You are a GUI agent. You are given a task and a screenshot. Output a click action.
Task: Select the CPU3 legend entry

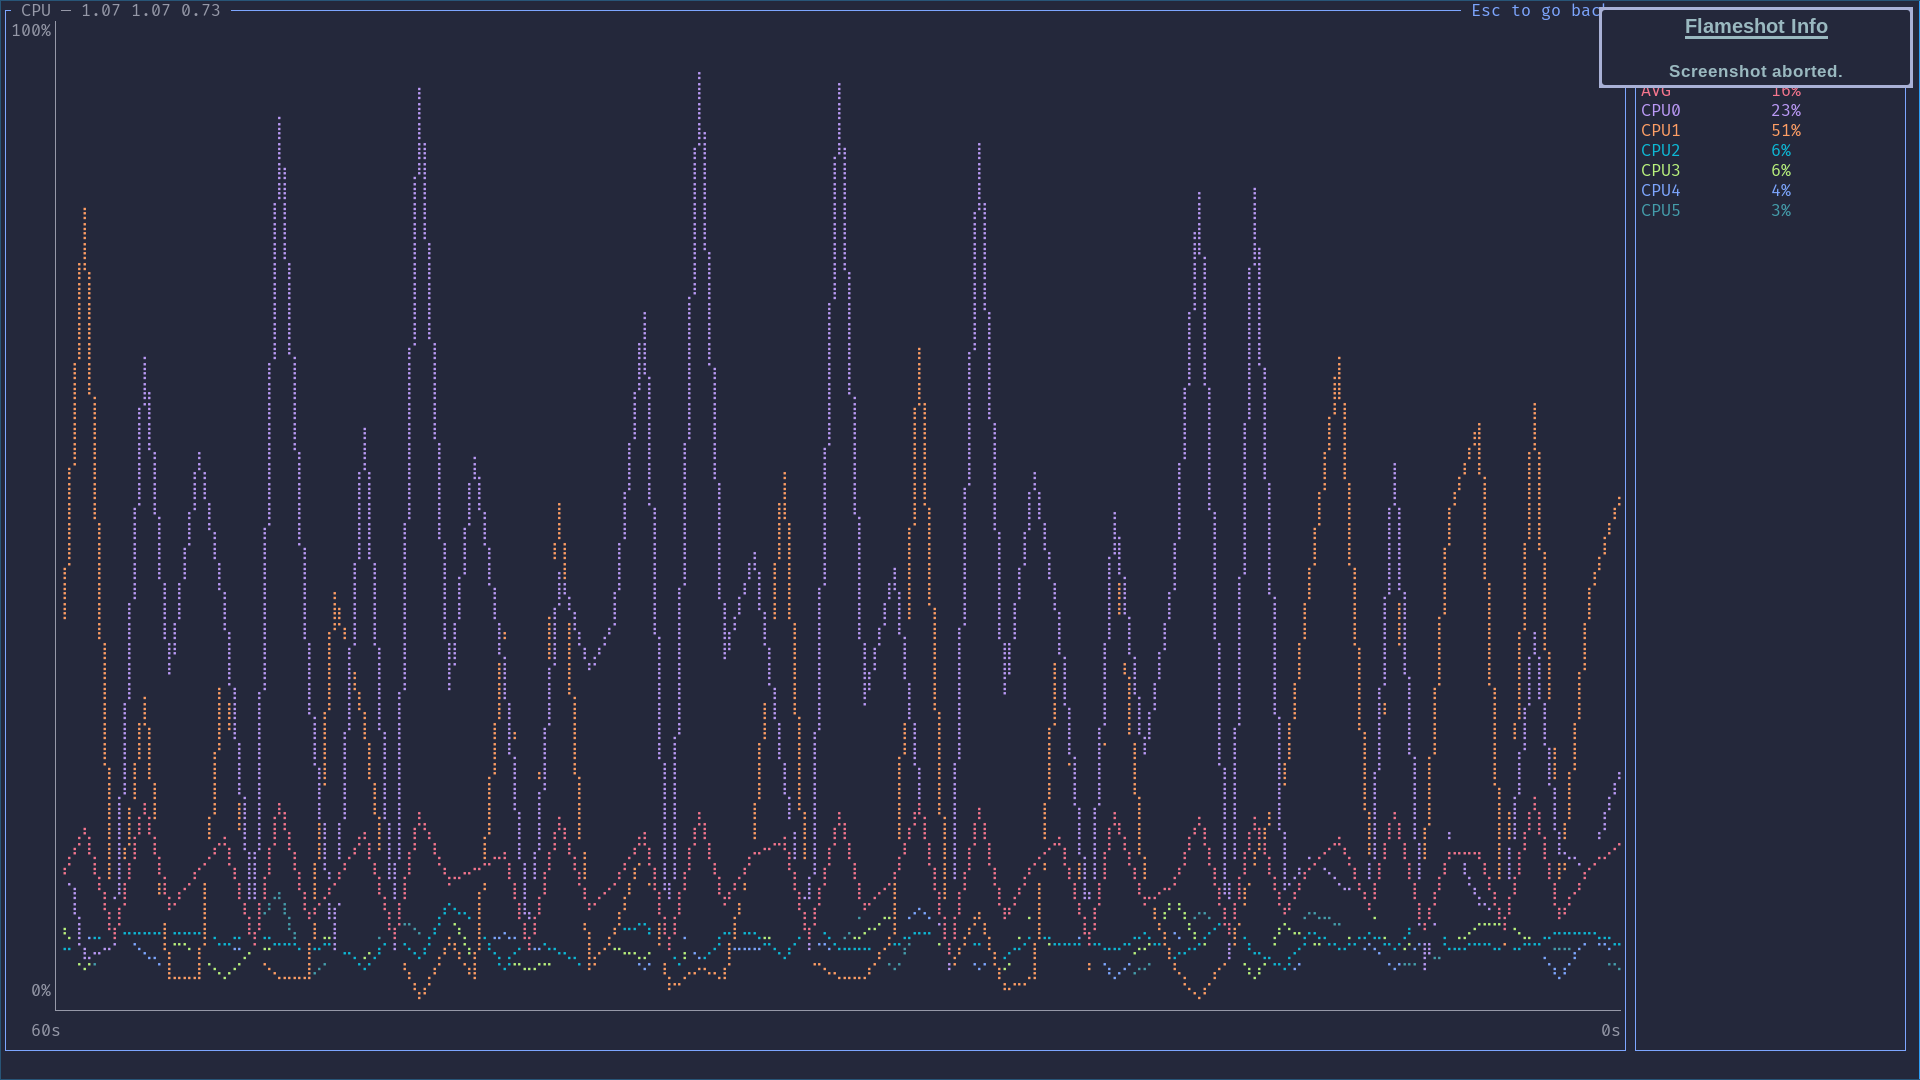(1660, 170)
